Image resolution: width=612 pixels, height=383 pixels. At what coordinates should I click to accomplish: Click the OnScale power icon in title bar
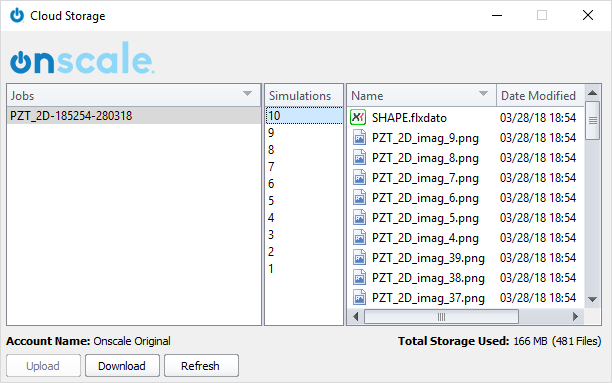tap(17, 16)
